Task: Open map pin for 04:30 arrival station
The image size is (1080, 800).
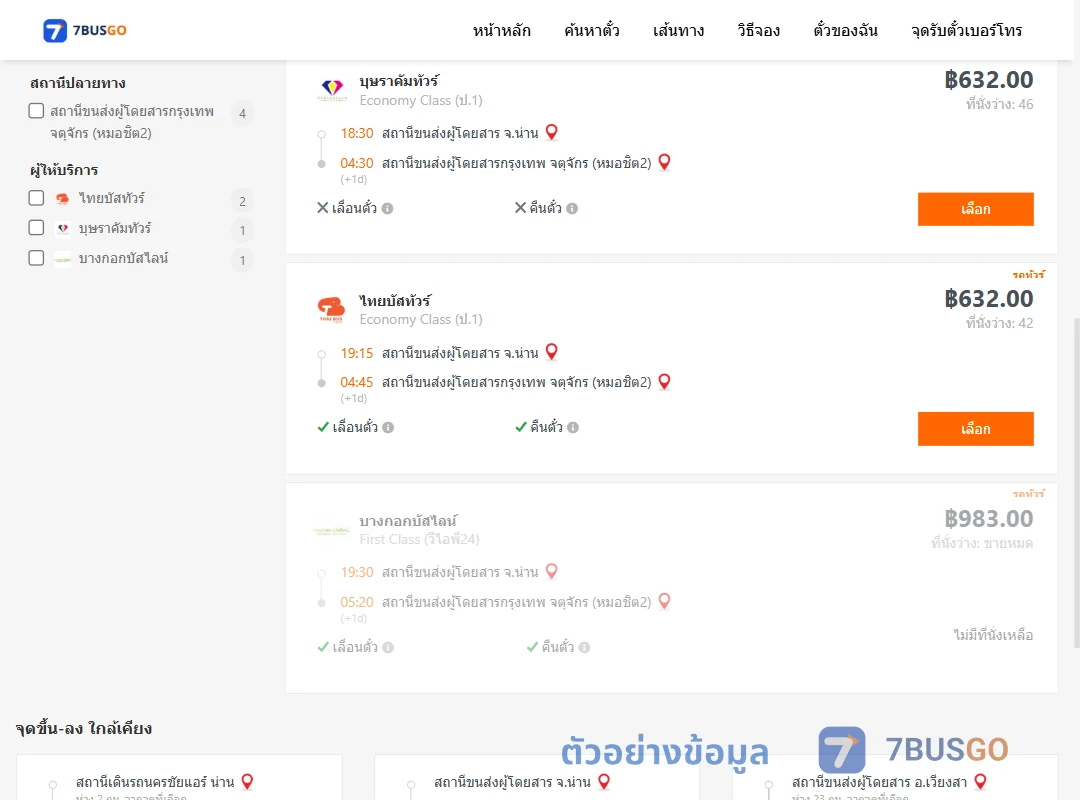Action: pos(665,162)
